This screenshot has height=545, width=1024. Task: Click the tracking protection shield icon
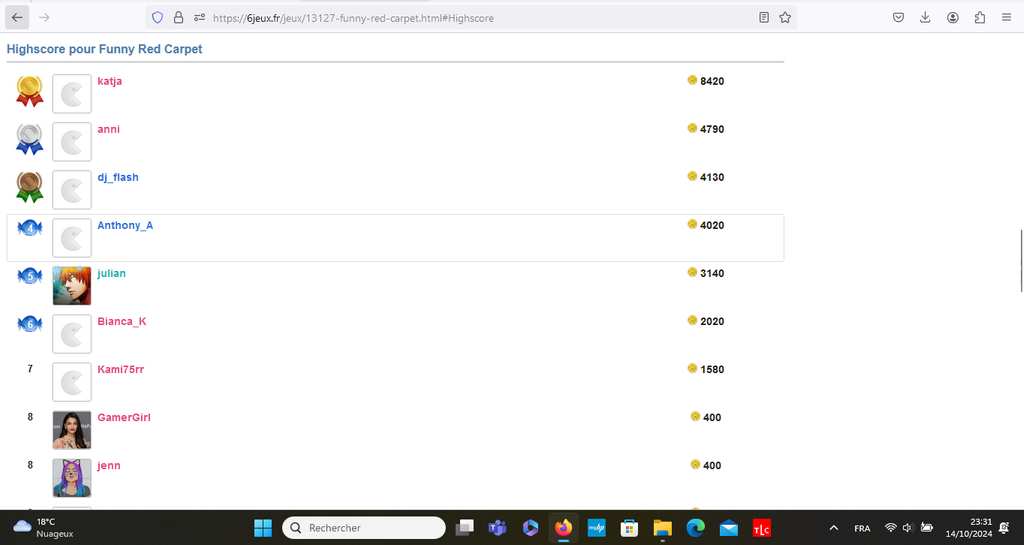(x=157, y=17)
